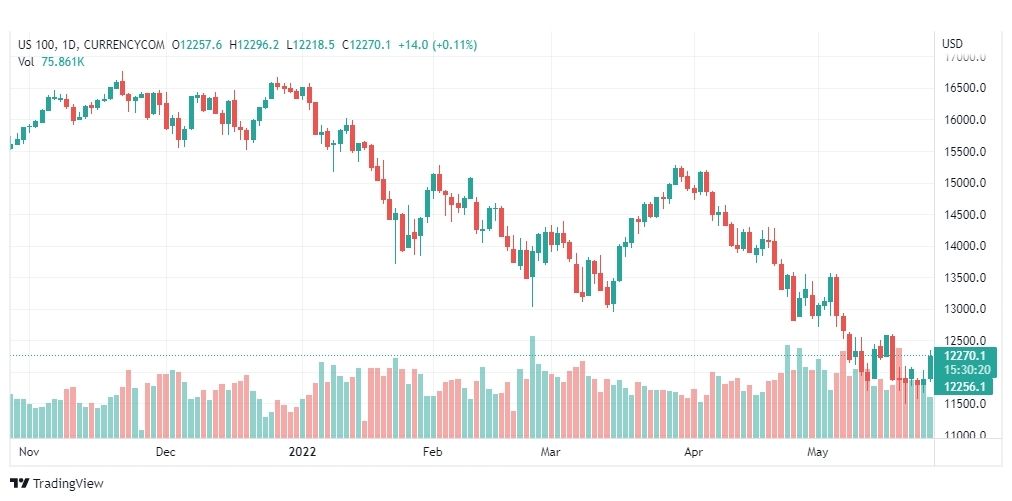
Task: Click the Vol 75.861K indicator label
Action: point(51,62)
